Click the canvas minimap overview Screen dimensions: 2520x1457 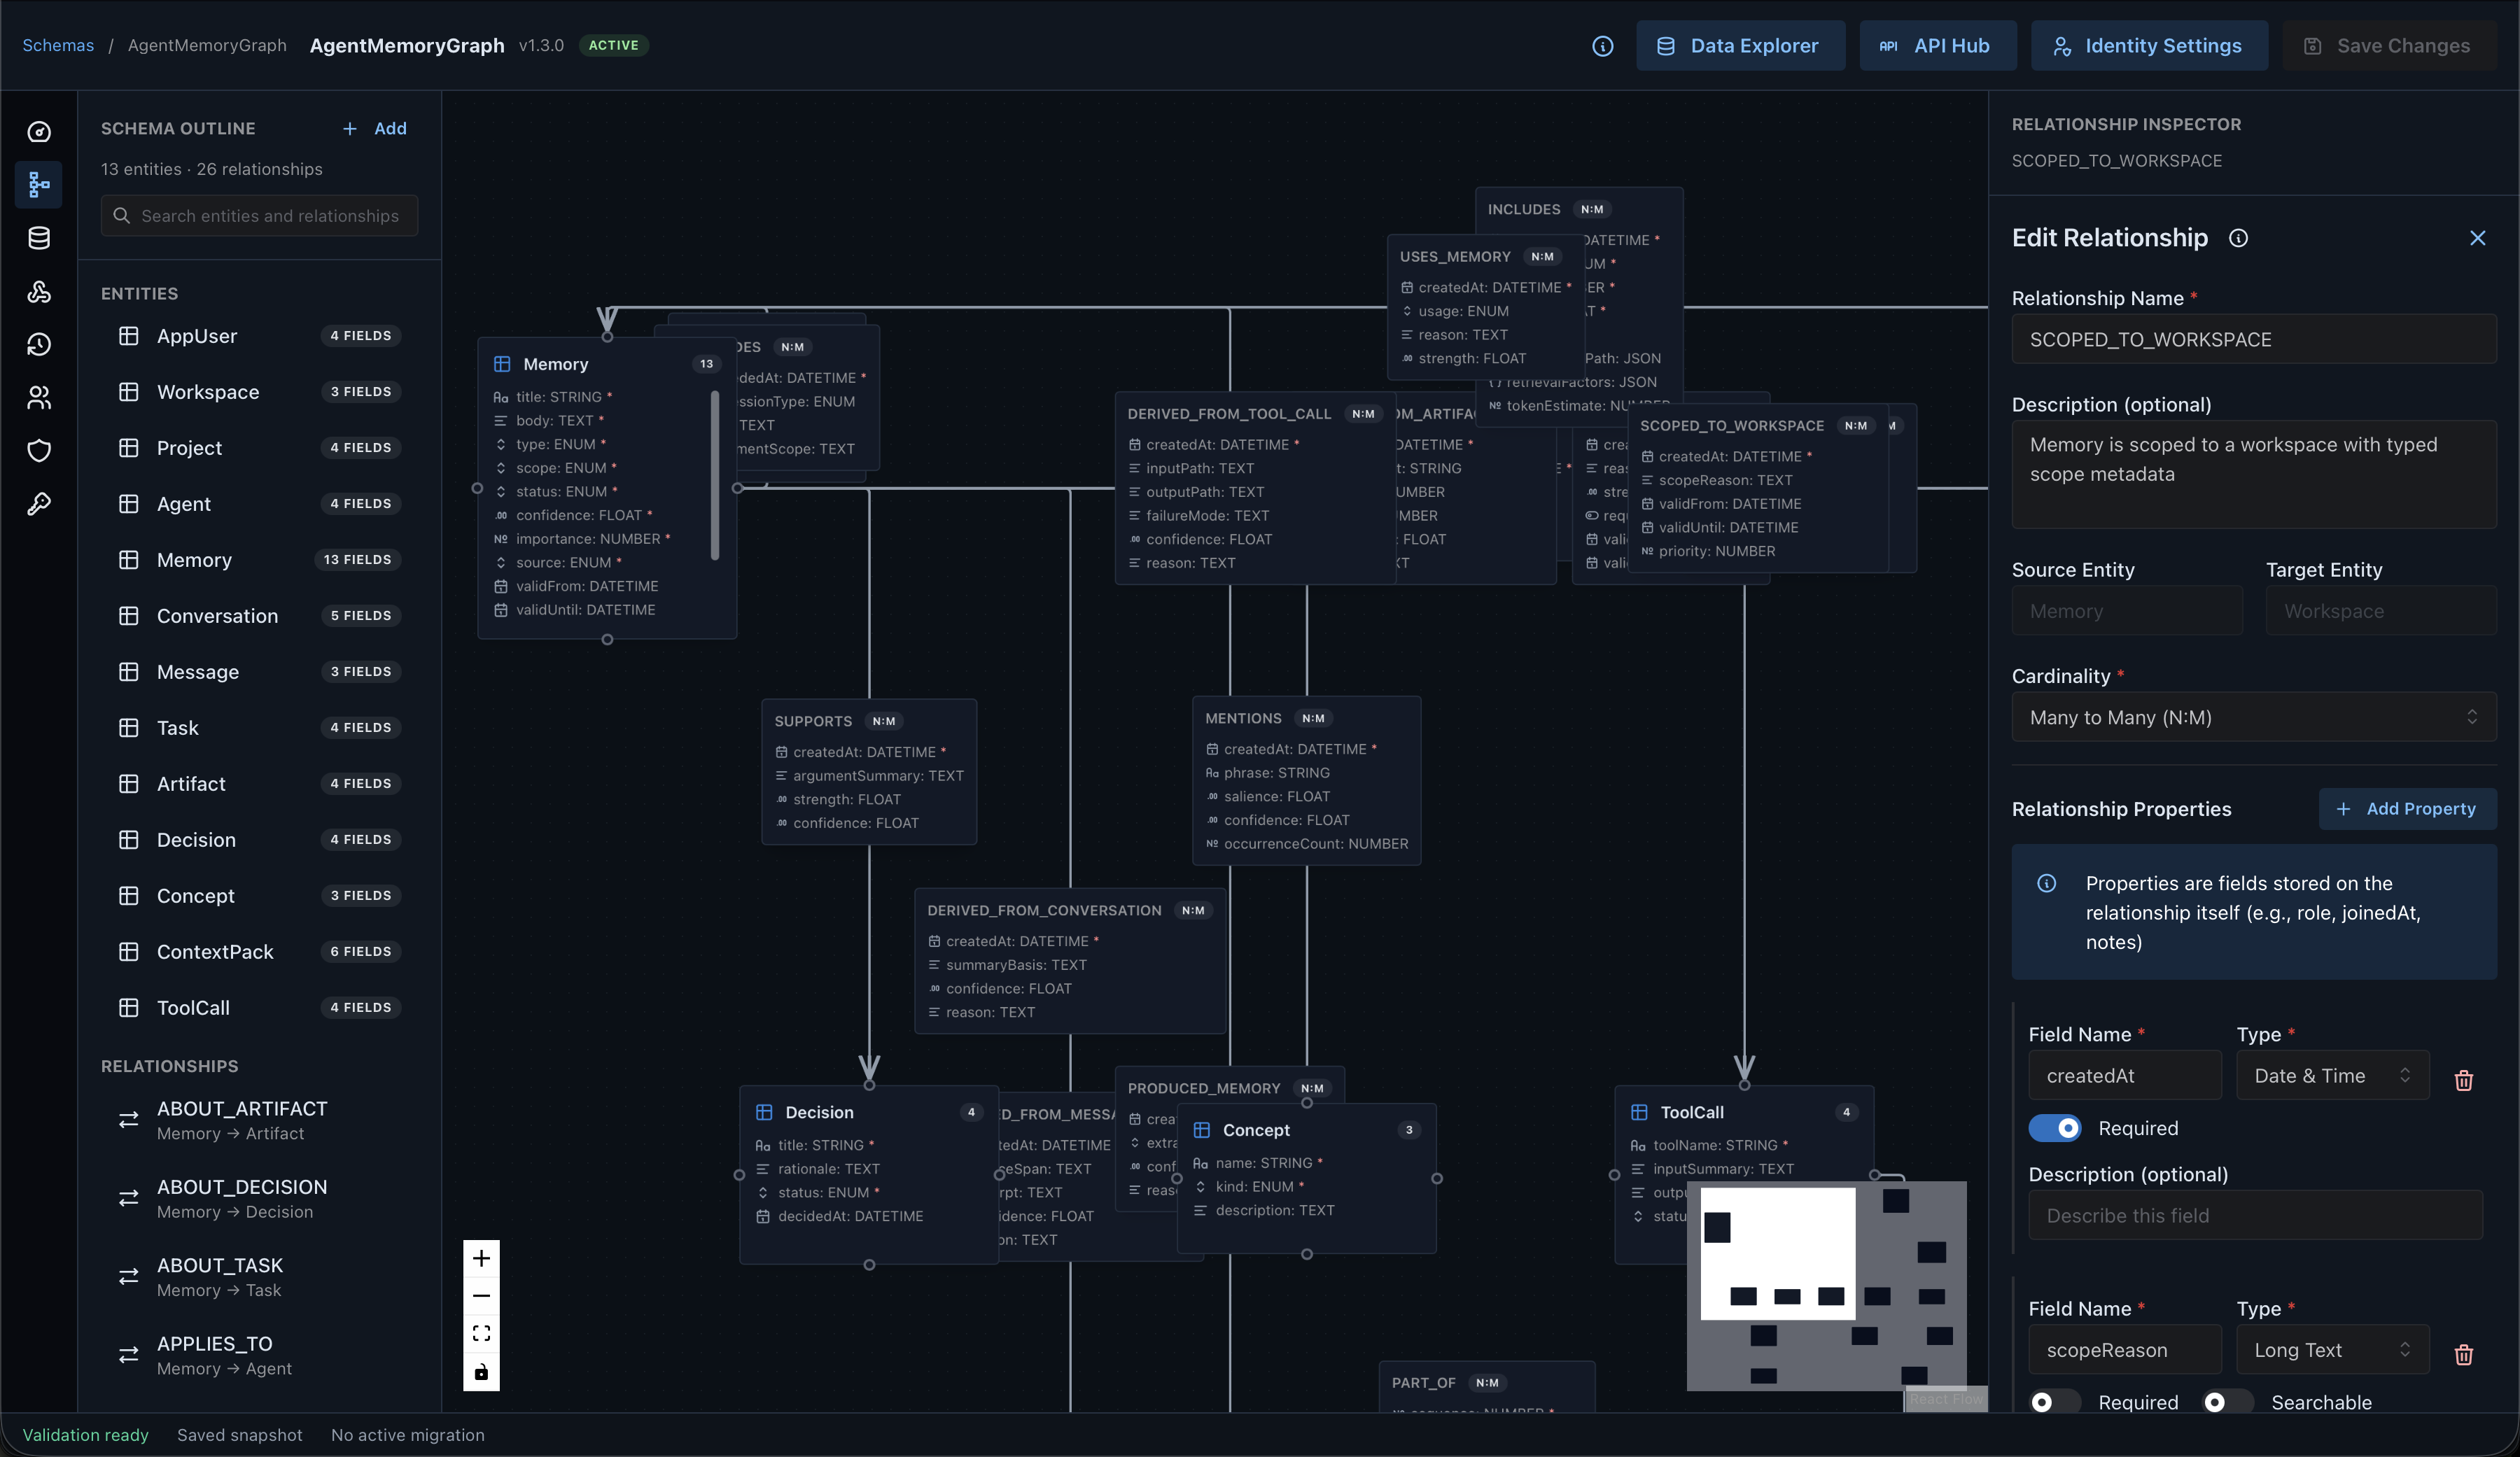click(1826, 1286)
